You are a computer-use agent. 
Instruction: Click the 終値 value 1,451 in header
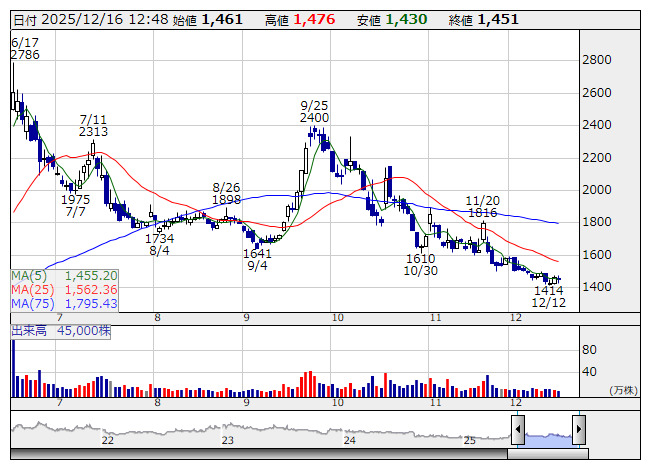tap(497, 20)
